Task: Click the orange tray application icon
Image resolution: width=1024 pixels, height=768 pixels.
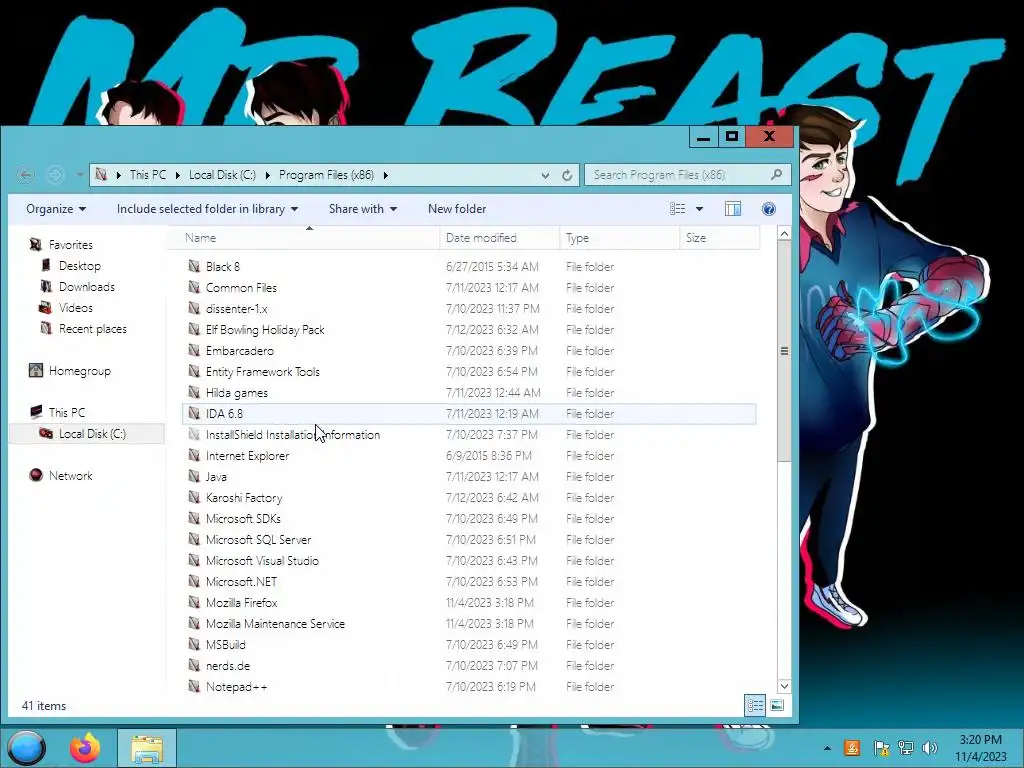Action: pyautogui.click(x=852, y=748)
